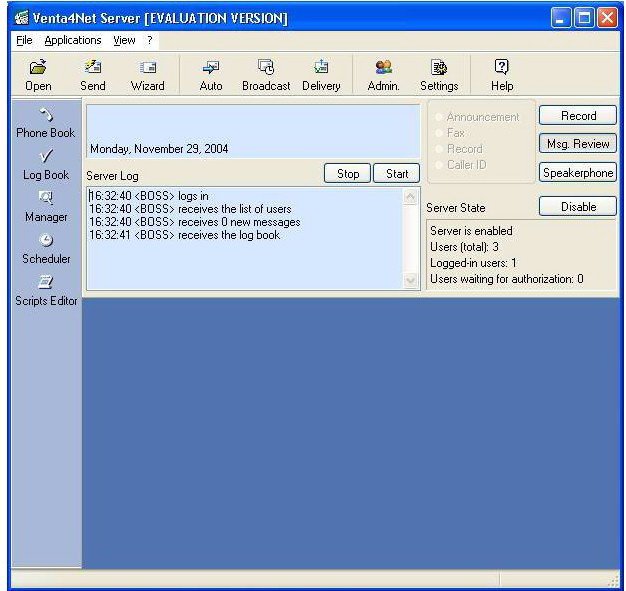The image size is (626, 591).
Task: Click the Msg. Review button
Action: click(x=578, y=143)
